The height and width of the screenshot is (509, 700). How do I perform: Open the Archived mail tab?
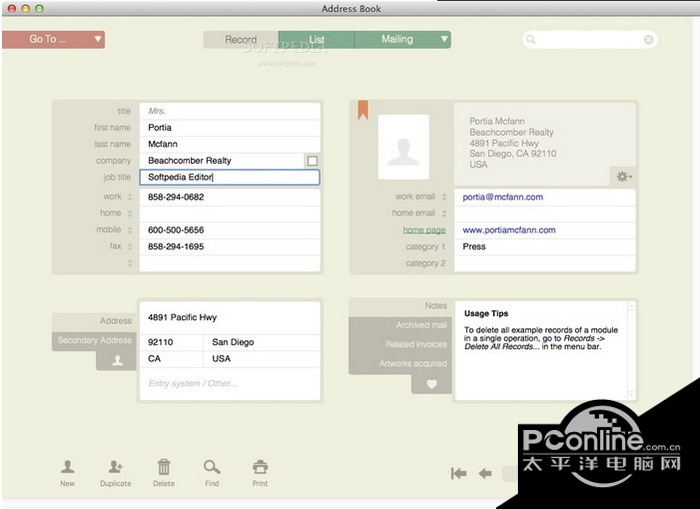pos(401,325)
